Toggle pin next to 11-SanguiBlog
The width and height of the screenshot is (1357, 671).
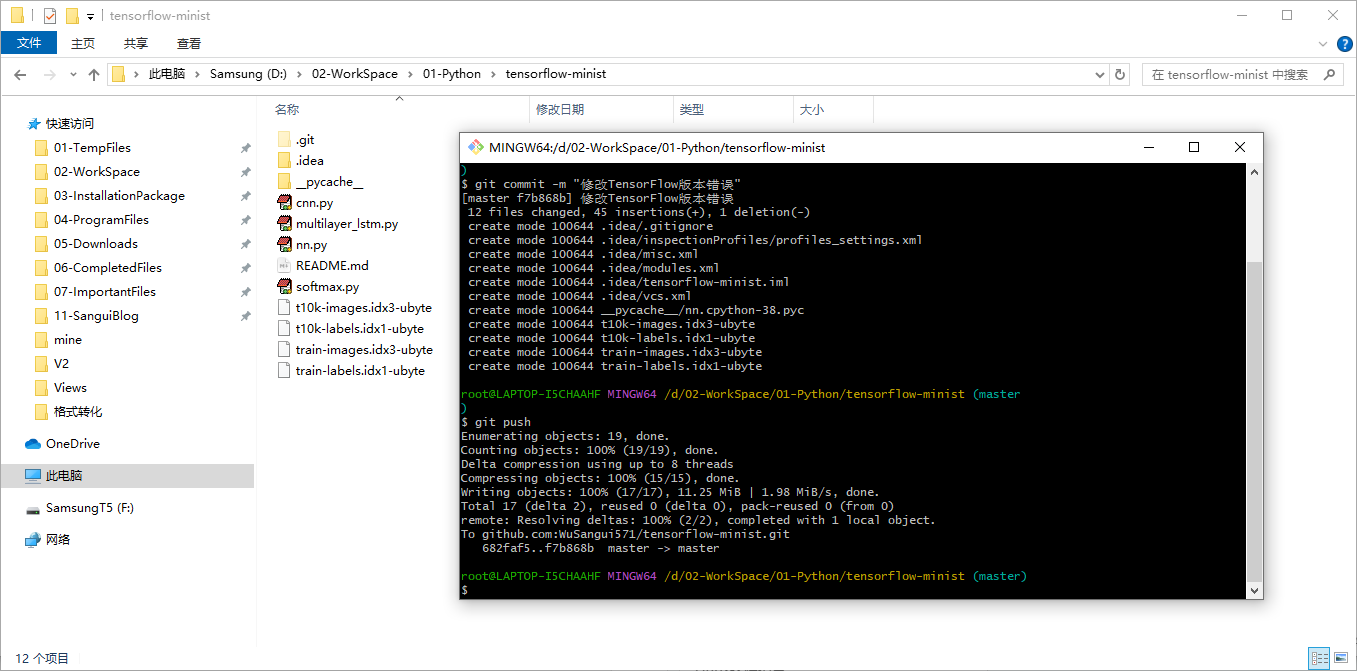(245, 316)
